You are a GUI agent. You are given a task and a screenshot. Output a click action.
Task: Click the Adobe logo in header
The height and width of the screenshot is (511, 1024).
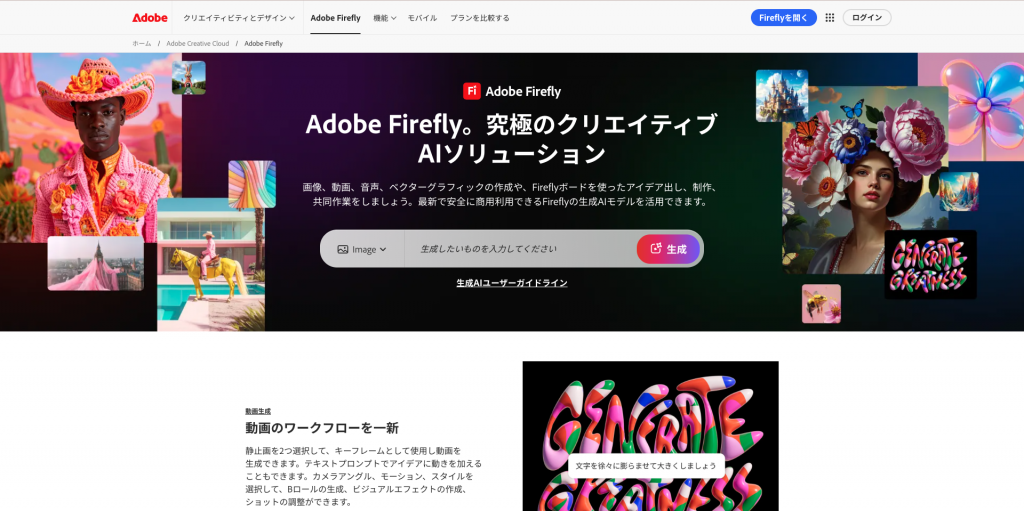click(150, 18)
